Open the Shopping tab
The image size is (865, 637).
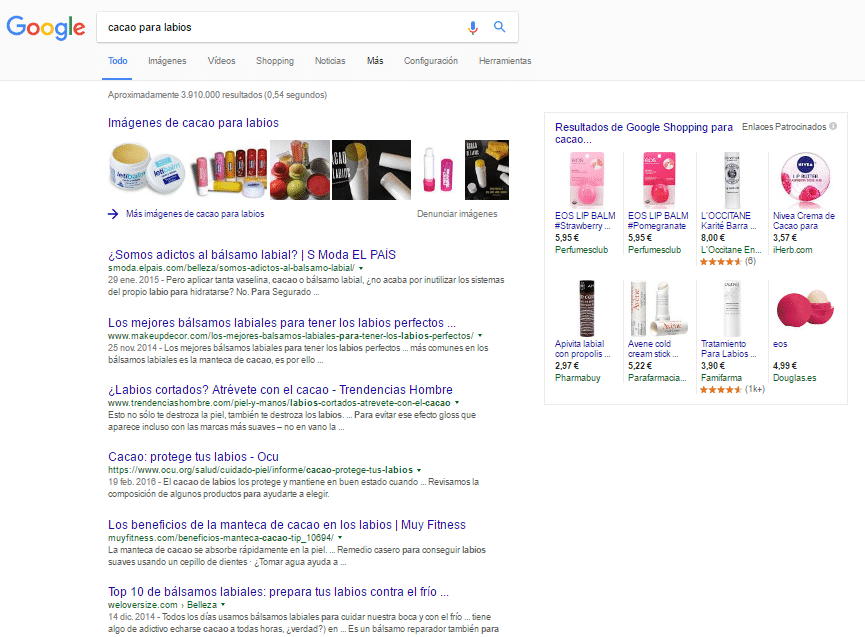click(x=275, y=61)
